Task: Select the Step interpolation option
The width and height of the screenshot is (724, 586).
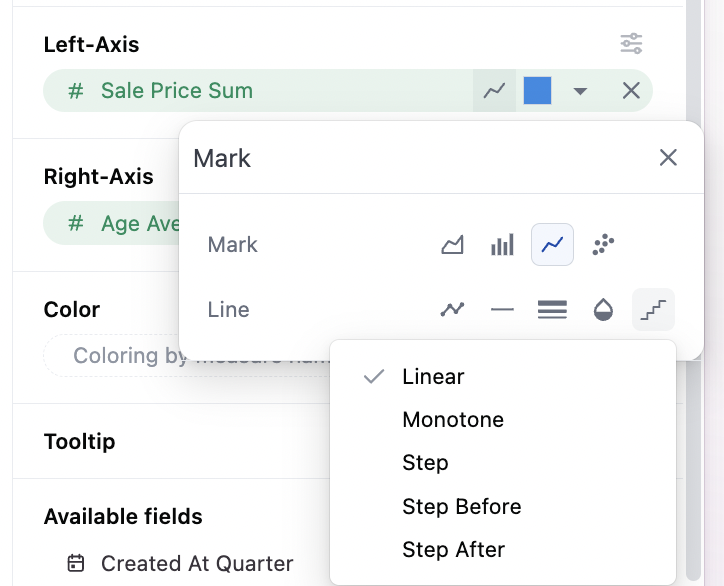Action: pyautogui.click(x=425, y=463)
